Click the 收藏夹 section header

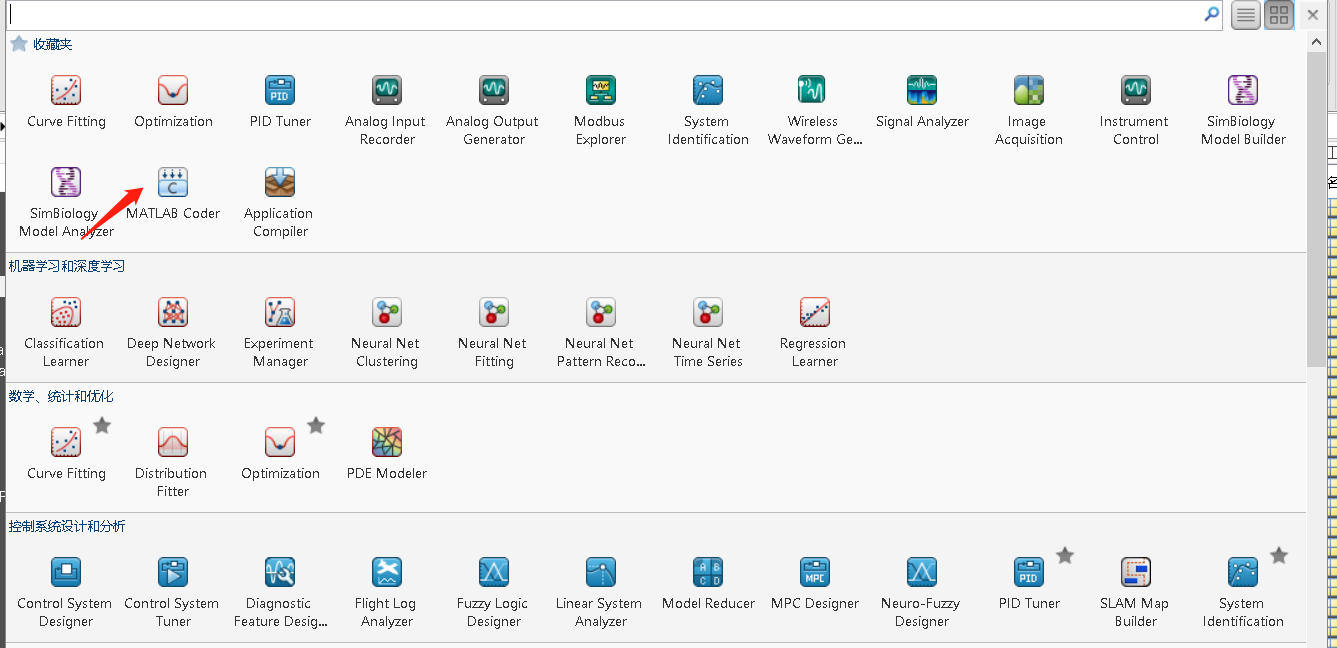[53, 44]
